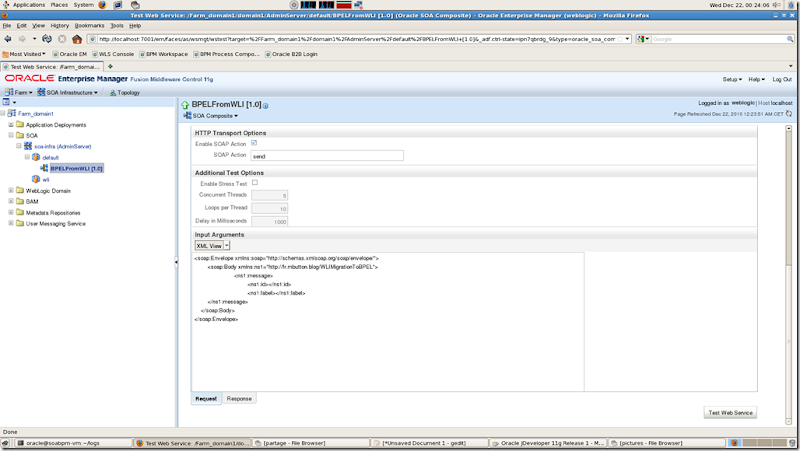Go forward with the browser forward arrow
The height and width of the screenshot is (451, 800).
(x=22, y=39)
